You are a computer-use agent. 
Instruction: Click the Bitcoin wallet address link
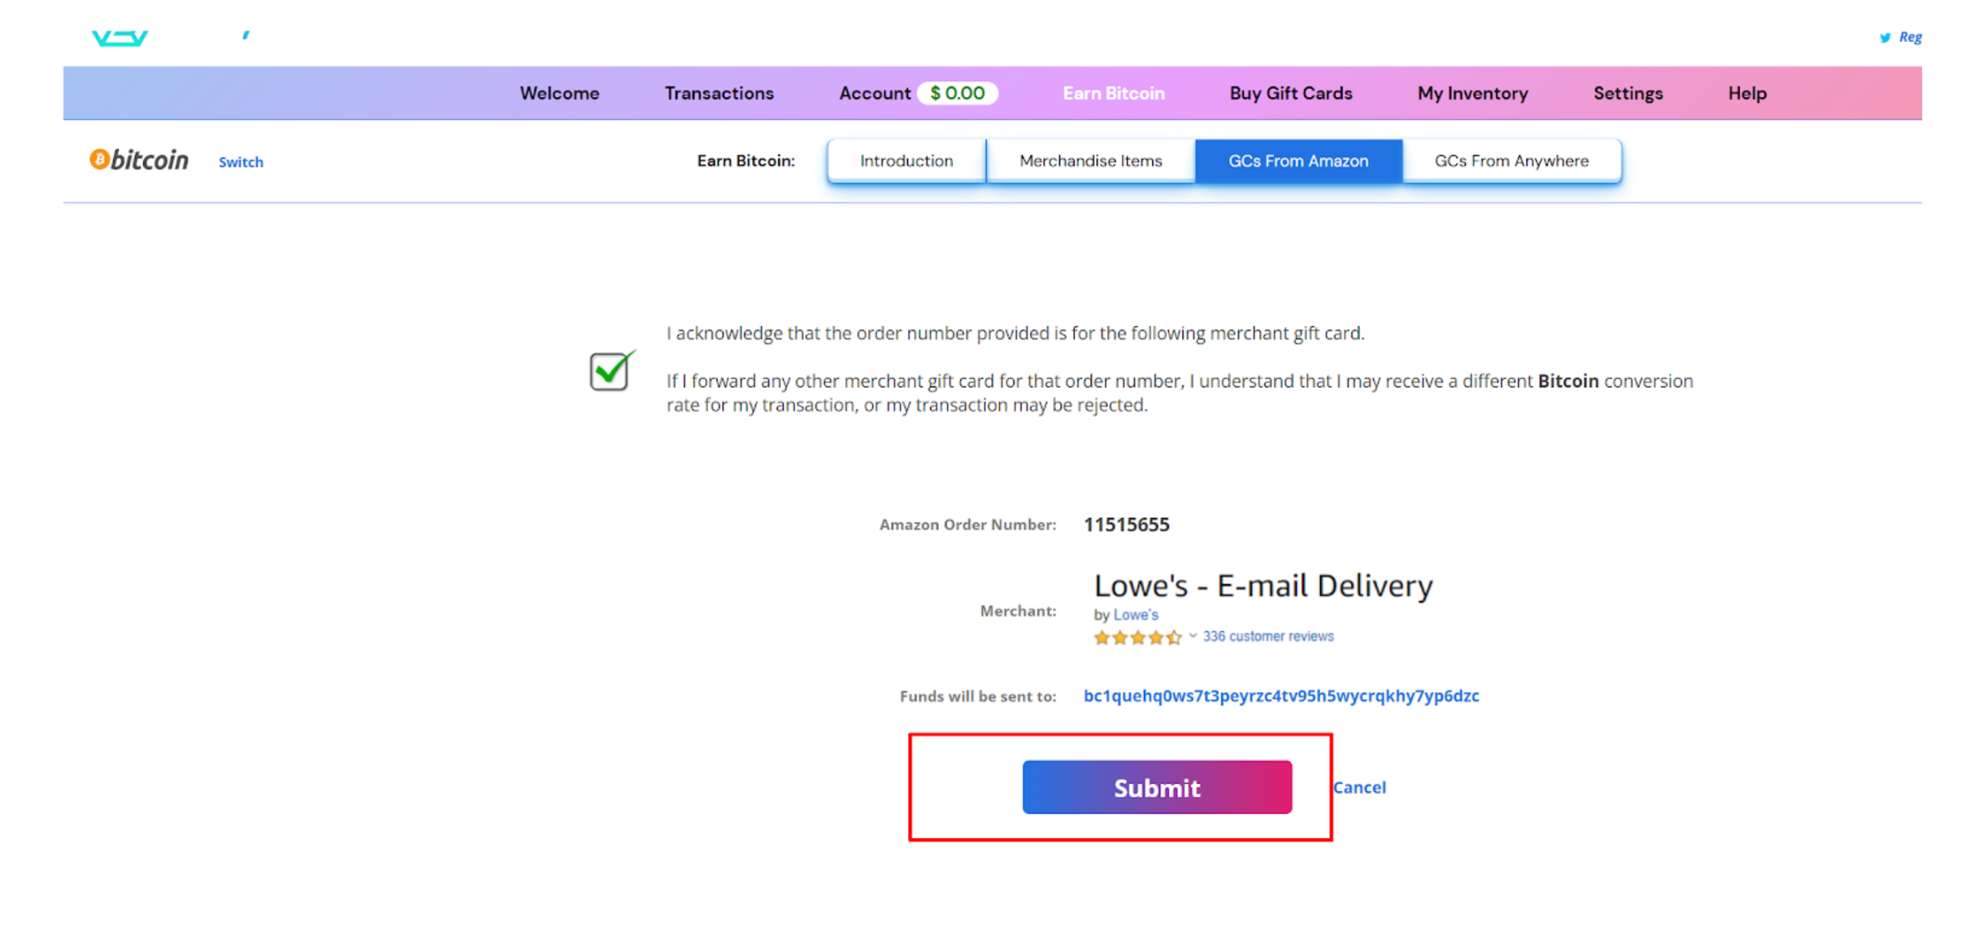coord(1281,696)
